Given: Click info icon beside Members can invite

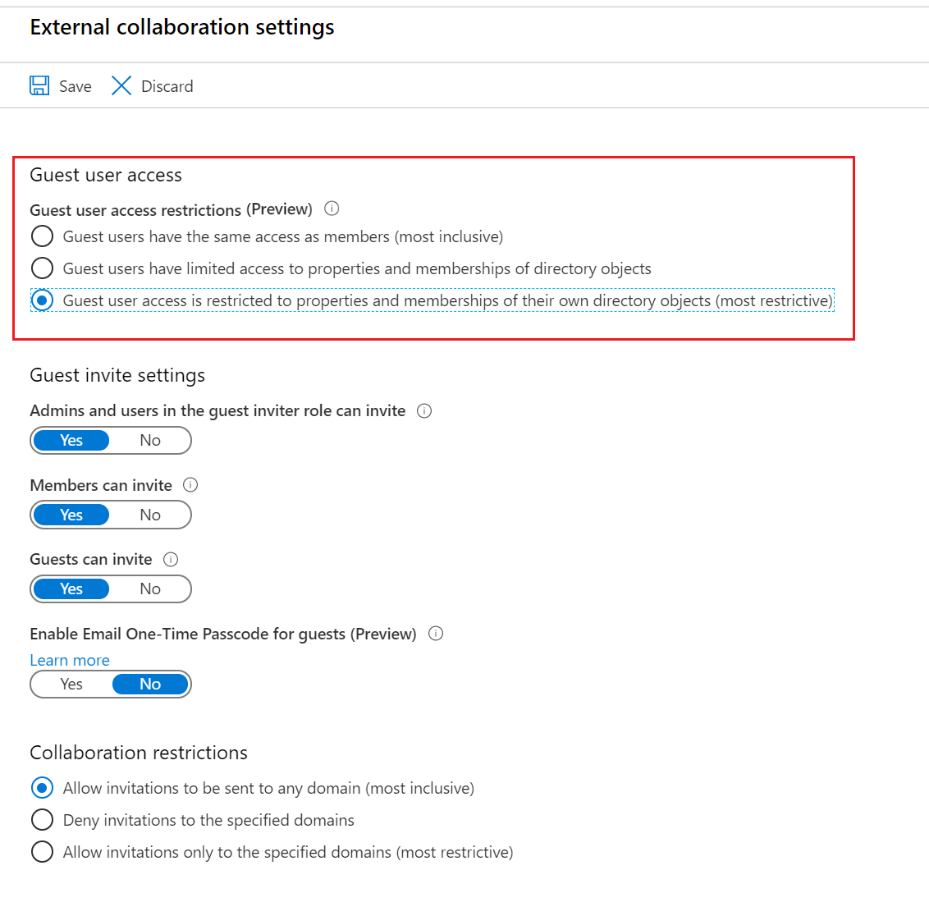Looking at the screenshot, I should [x=191, y=485].
